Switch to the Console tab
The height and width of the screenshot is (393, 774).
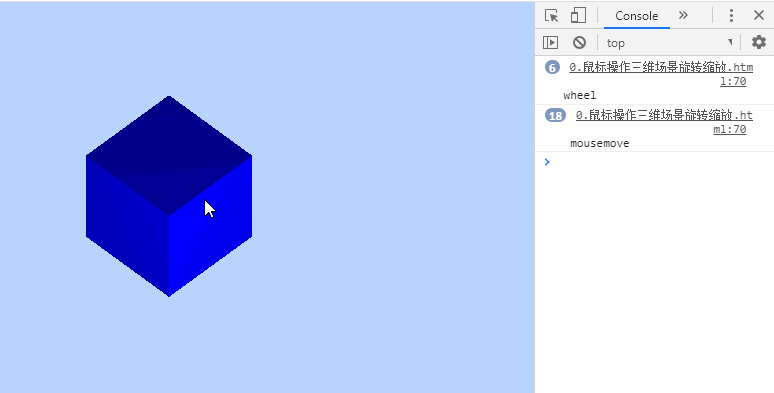[x=636, y=16]
